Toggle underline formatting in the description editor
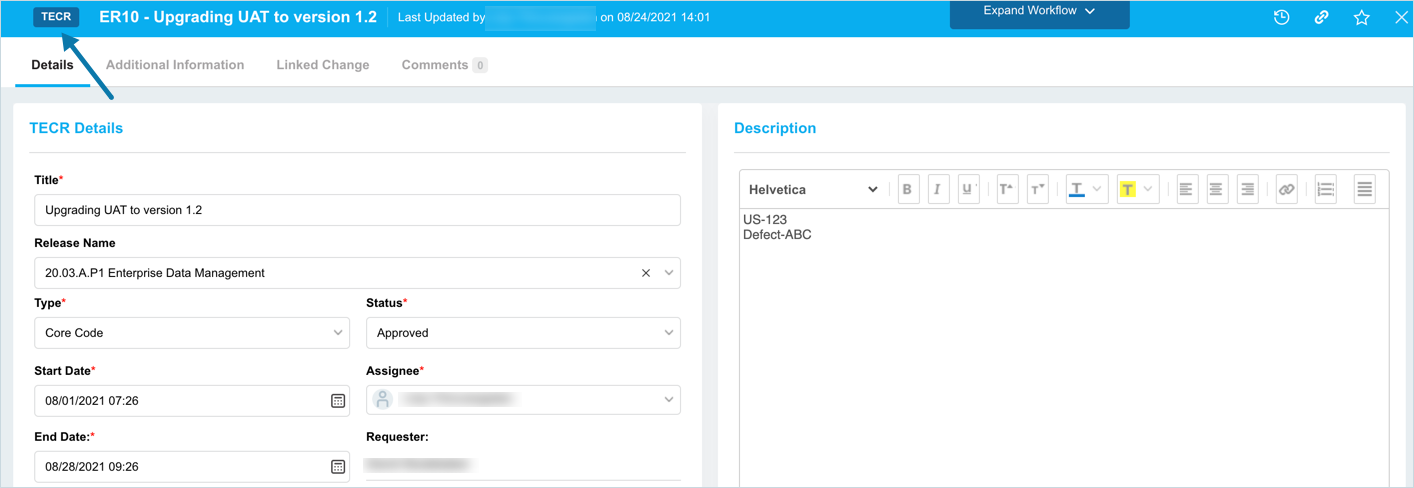The width and height of the screenshot is (1414, 488). 968,190
